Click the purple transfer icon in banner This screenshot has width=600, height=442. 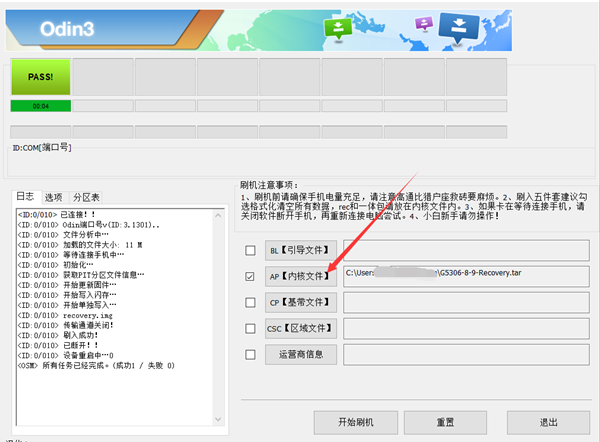pos(424,23)
